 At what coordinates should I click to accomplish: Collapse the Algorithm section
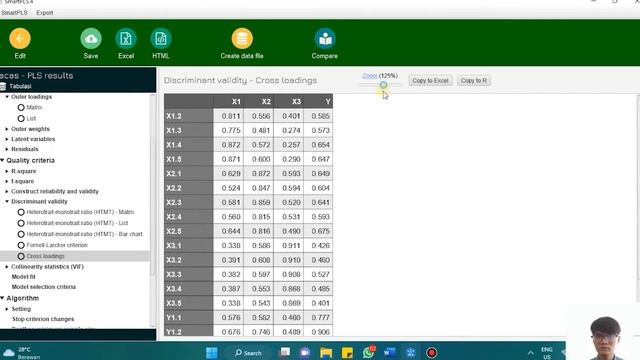click(2, 298)
